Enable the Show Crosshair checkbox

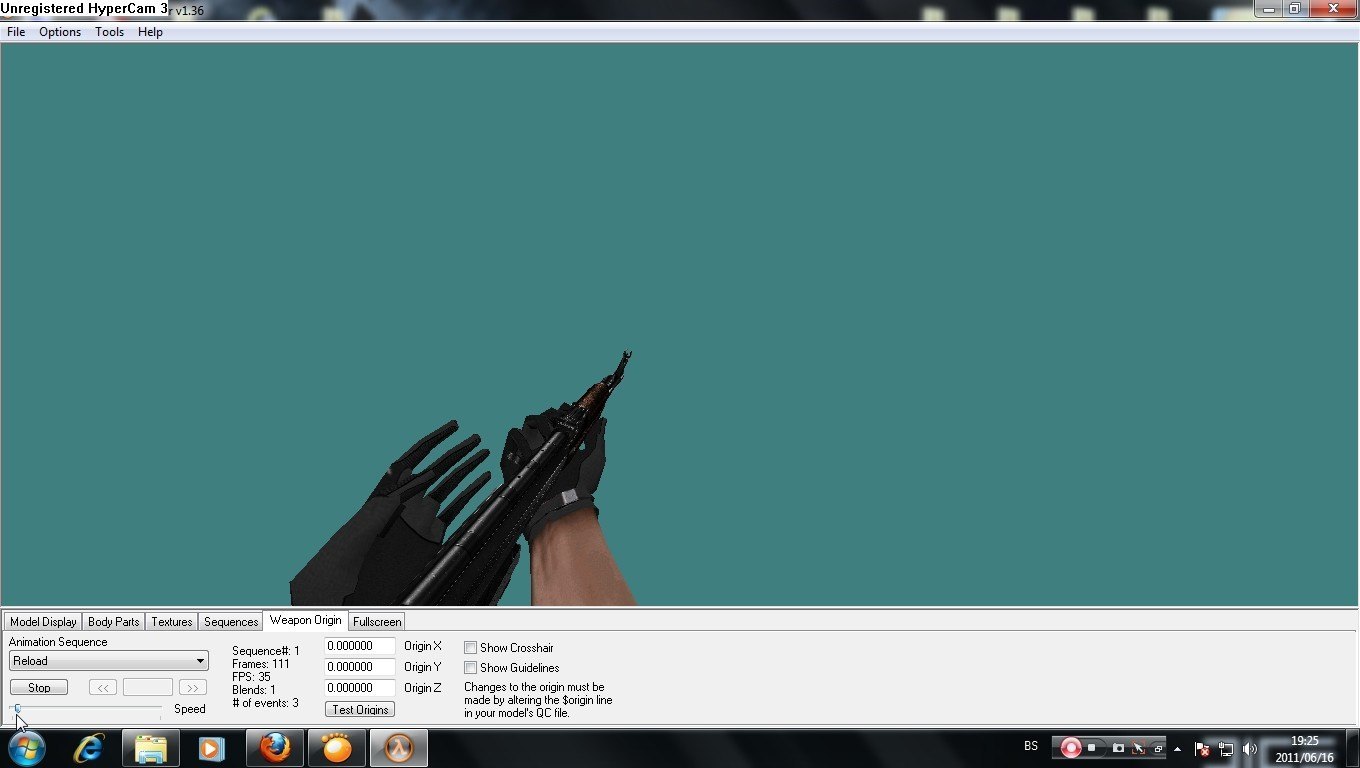(x=470, y=648)
